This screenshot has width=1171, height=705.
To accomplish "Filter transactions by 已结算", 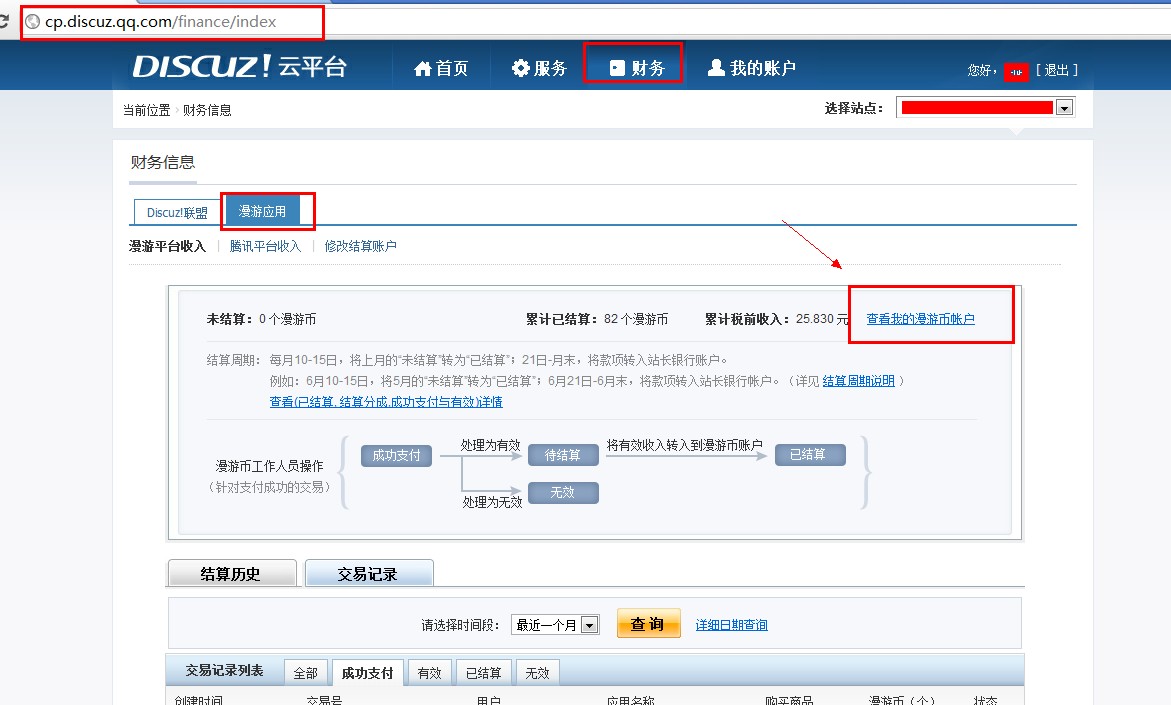I will (483, 673).
